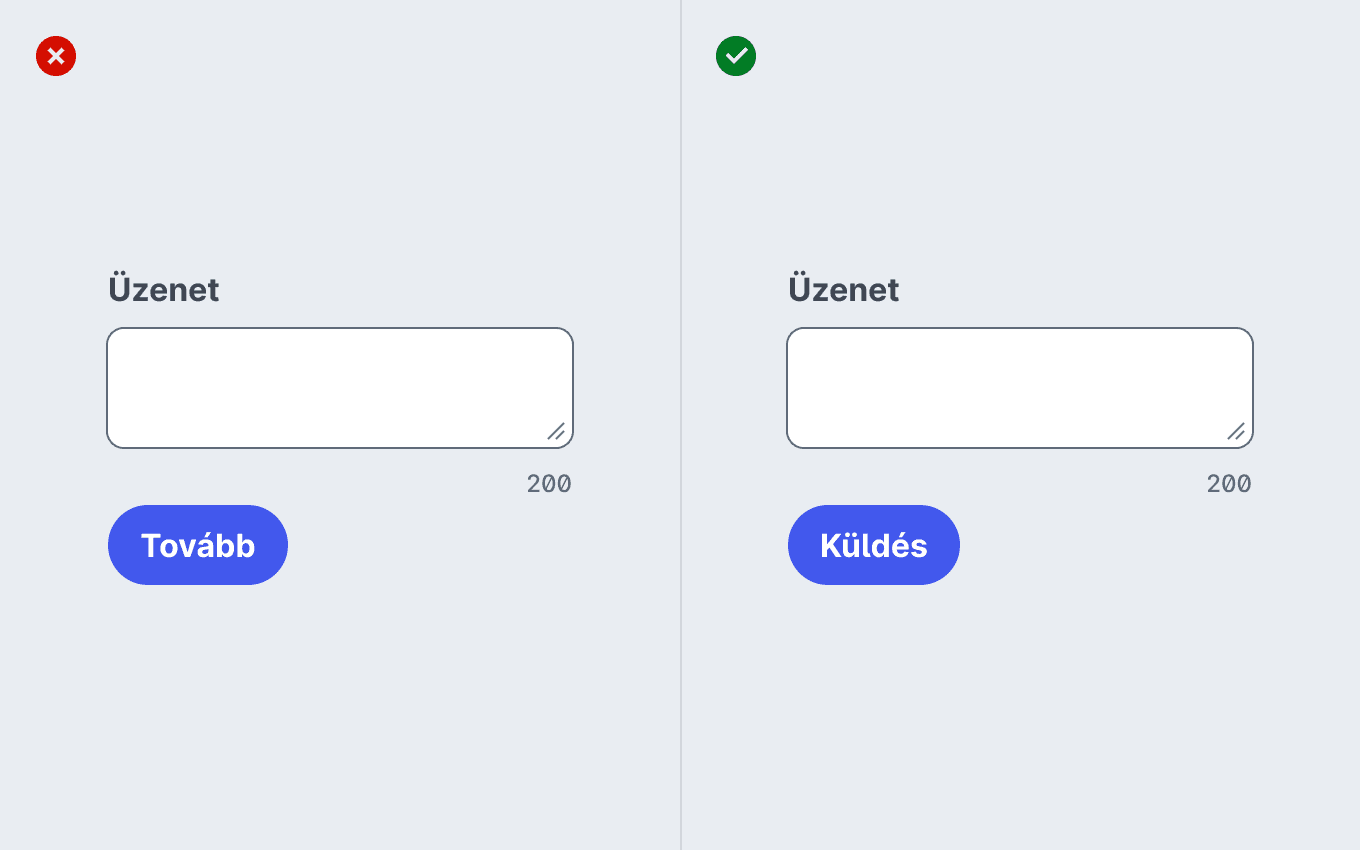Screen dimensions: 1360x850
Task: Click the Üzenet label in the left example
Action: [x=164, y=289]
